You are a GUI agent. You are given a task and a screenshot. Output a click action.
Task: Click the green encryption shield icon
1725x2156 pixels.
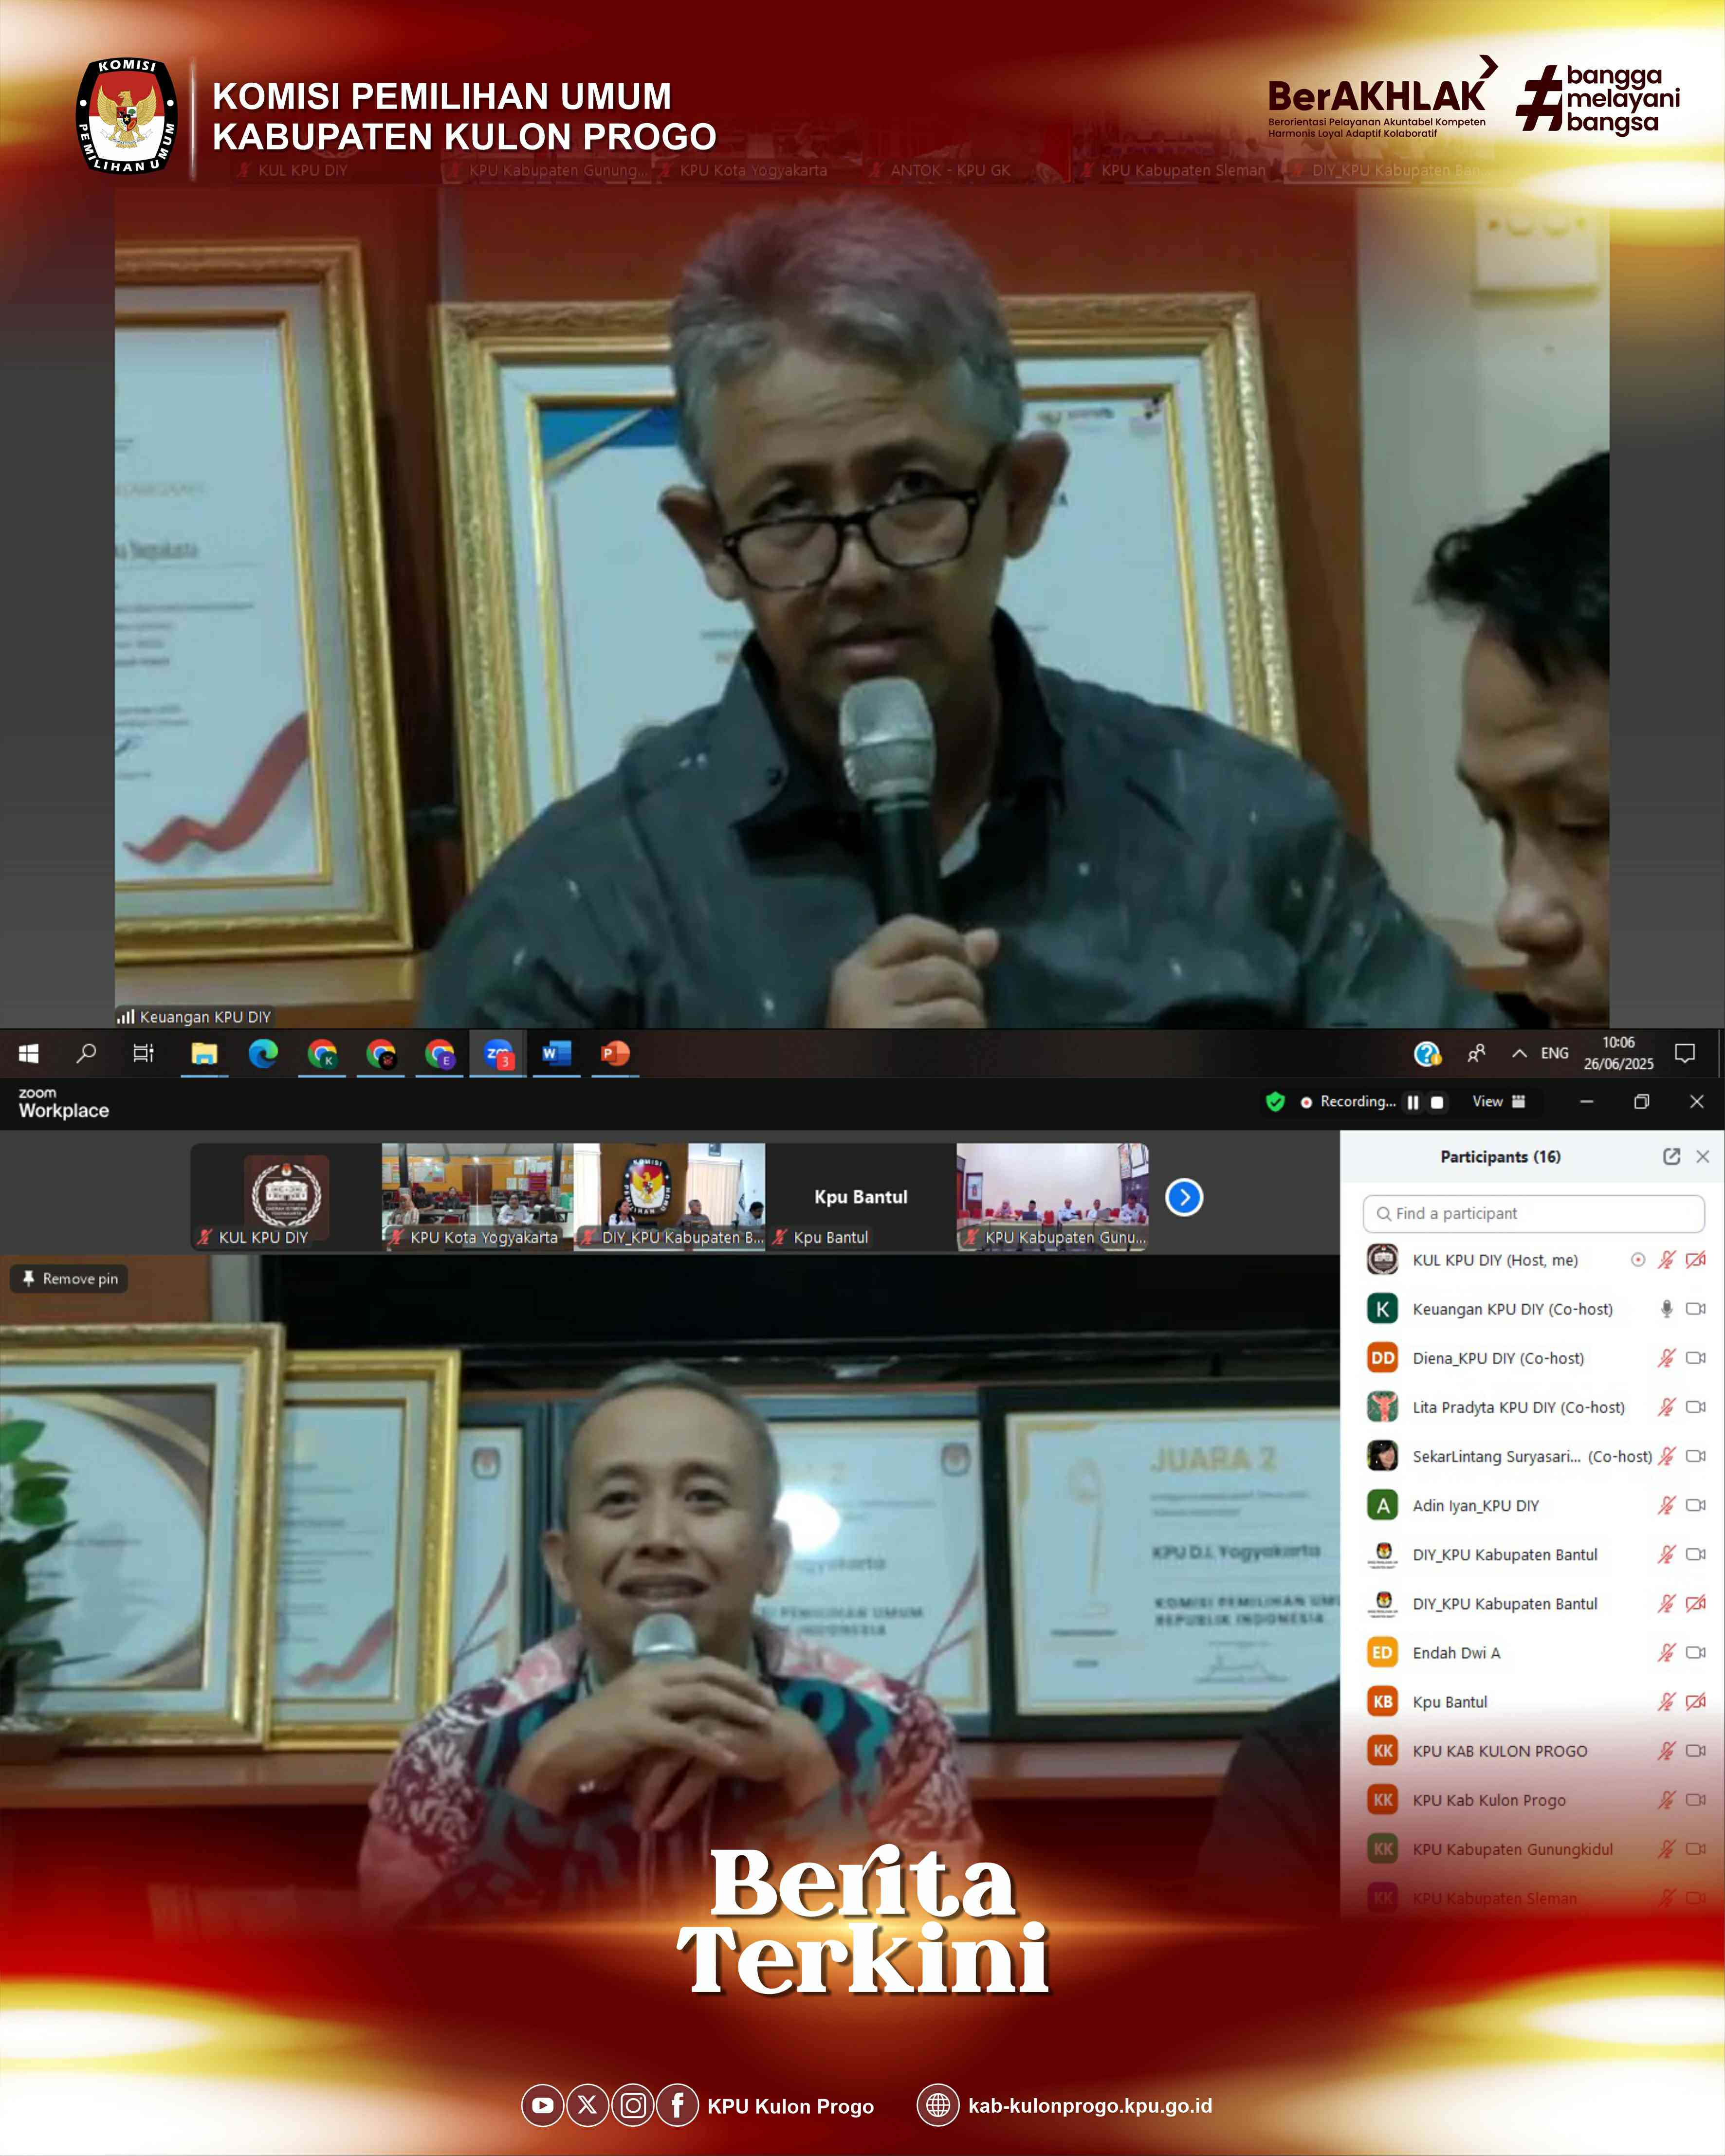[x=1275, y=1101]
